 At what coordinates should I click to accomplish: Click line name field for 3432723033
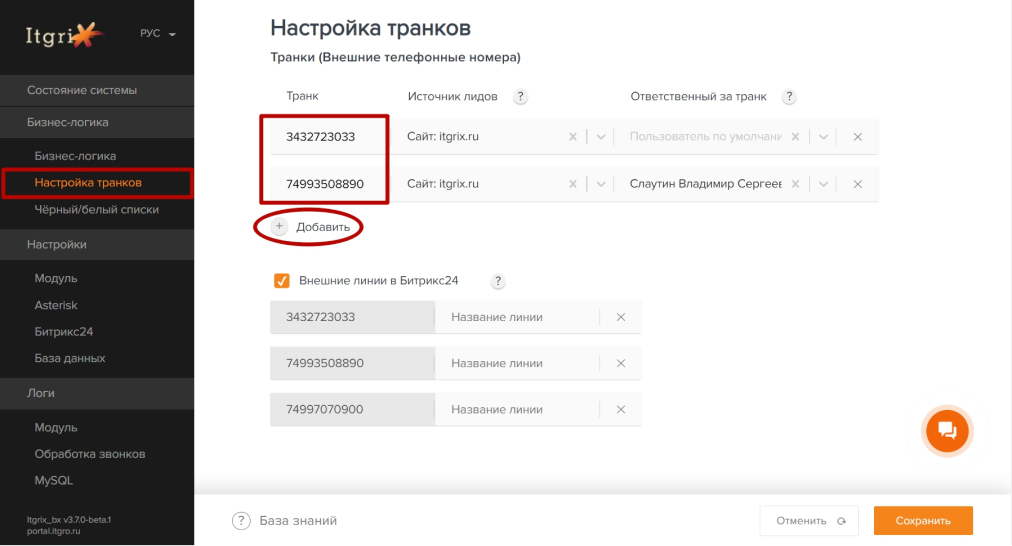coord(515,317)
